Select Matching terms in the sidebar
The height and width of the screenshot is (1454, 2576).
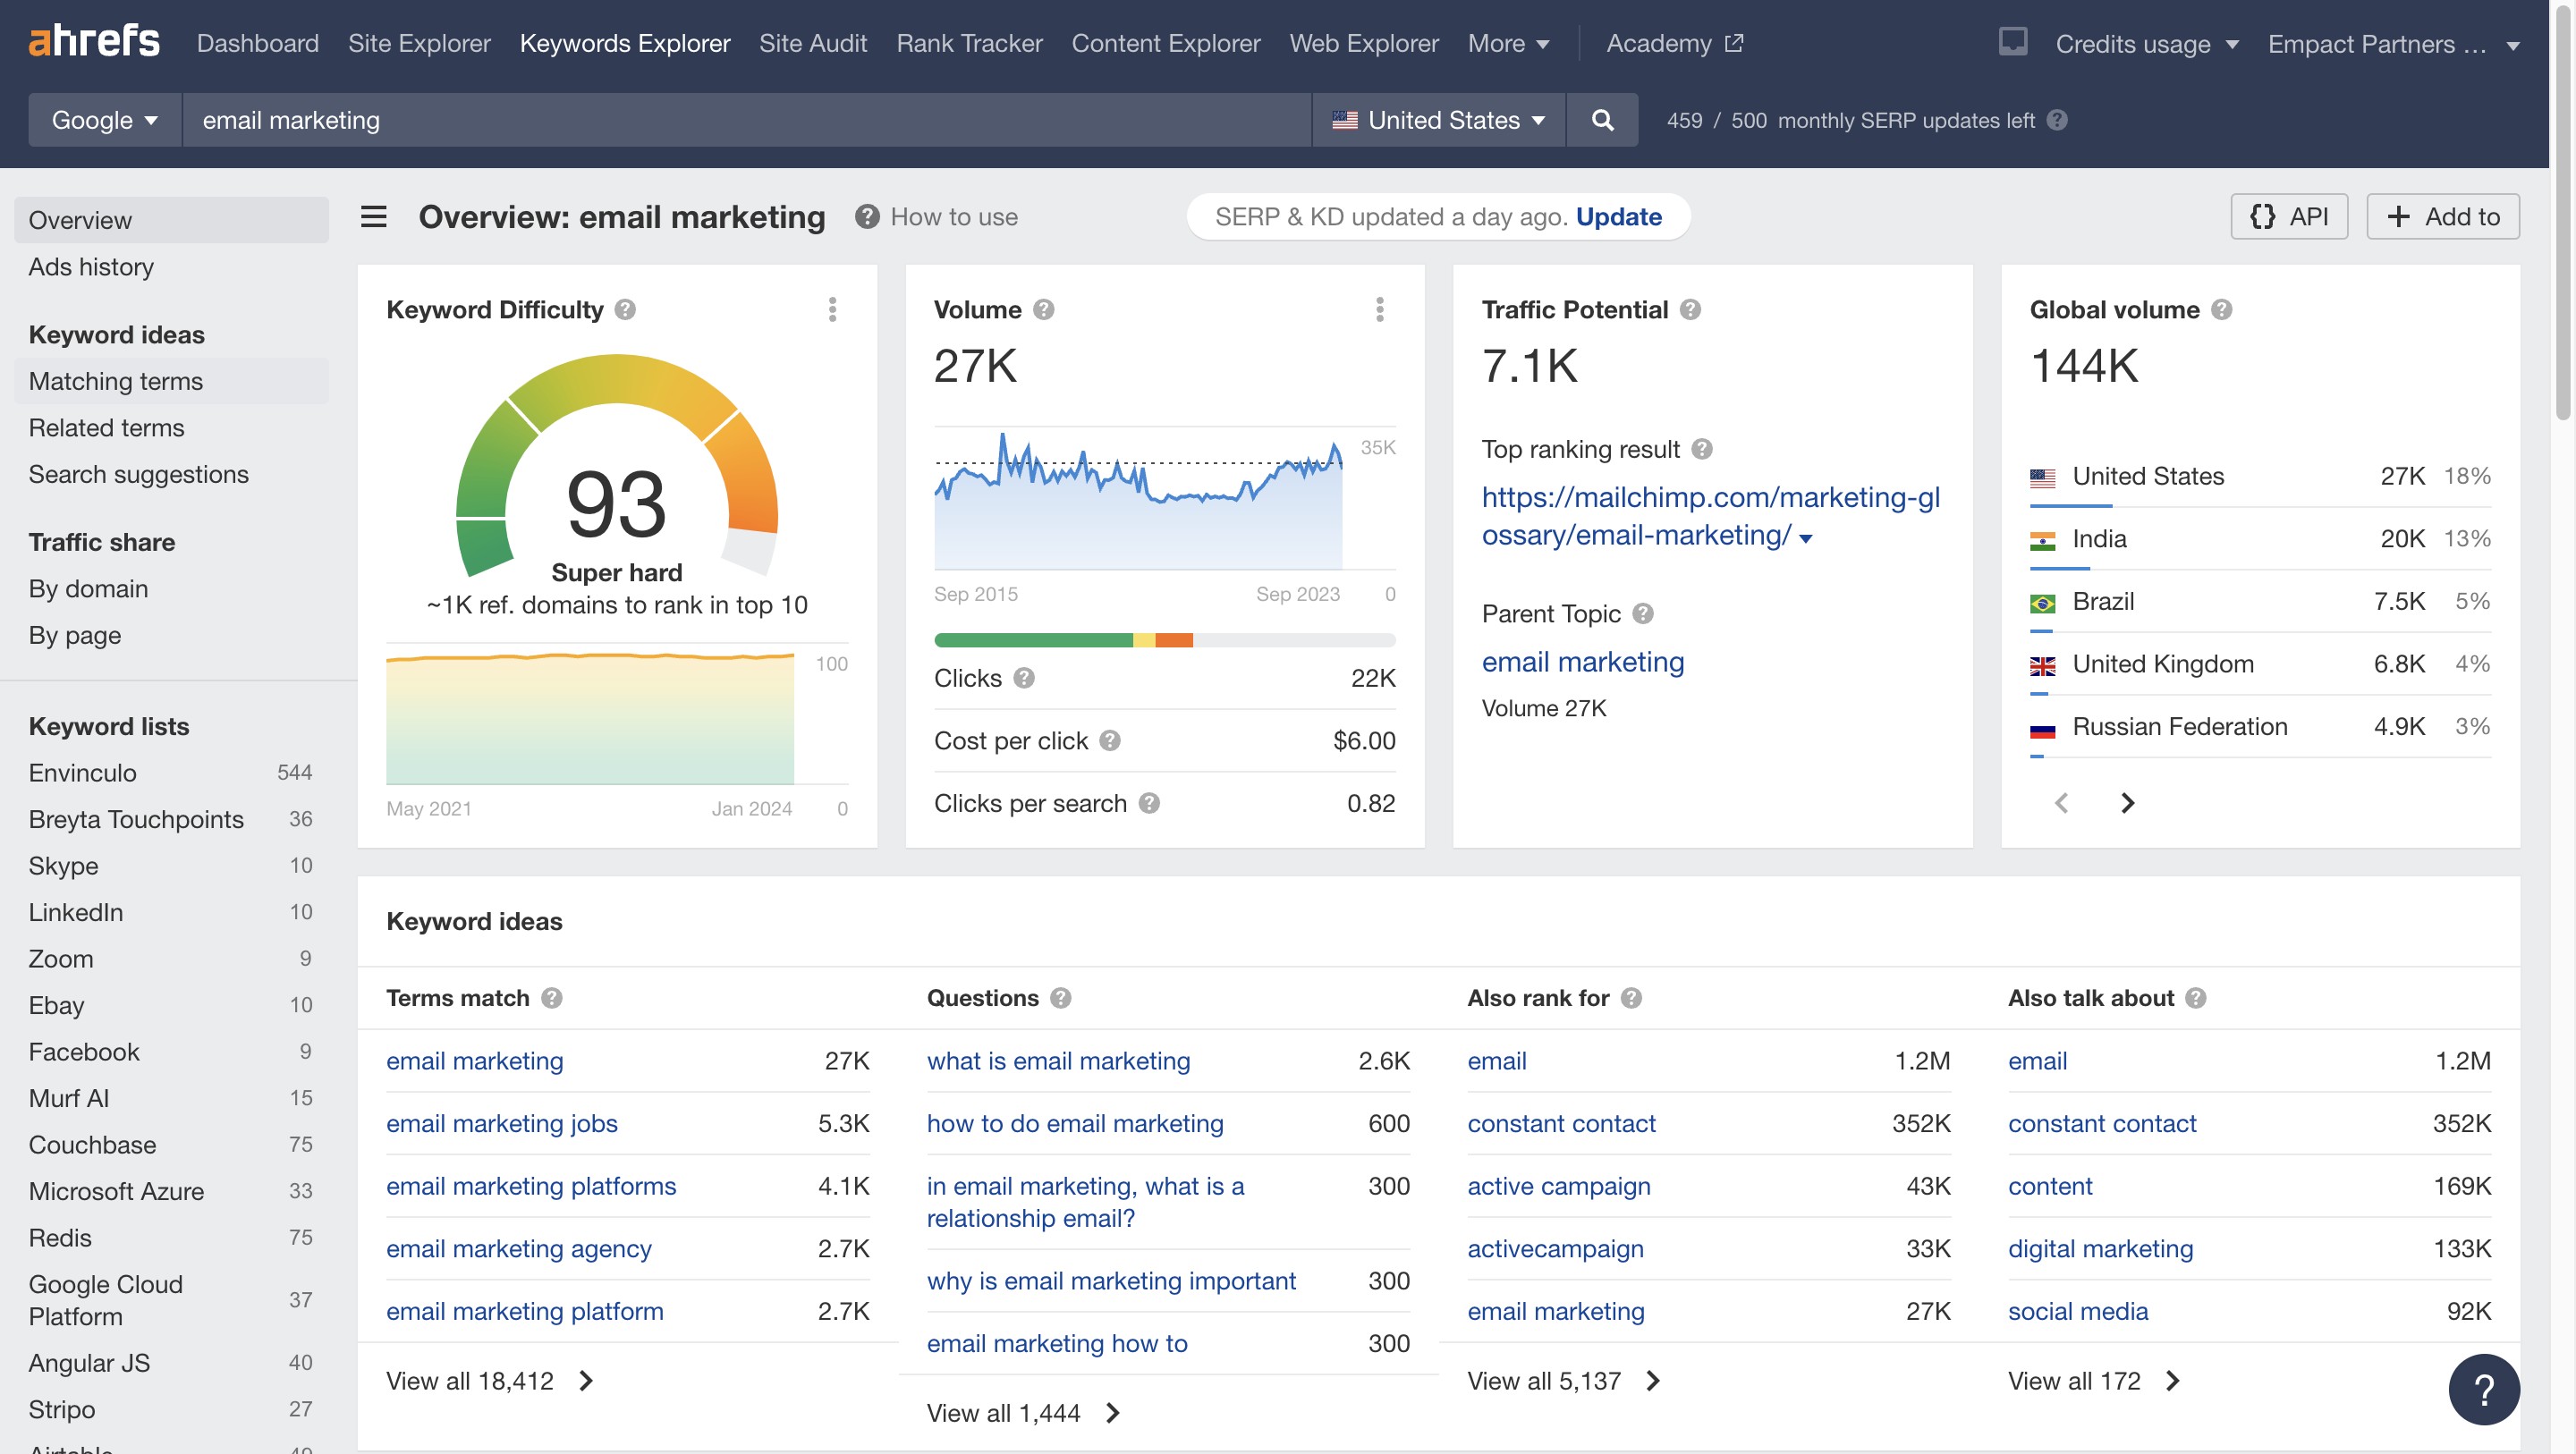(x=116, y=381)
